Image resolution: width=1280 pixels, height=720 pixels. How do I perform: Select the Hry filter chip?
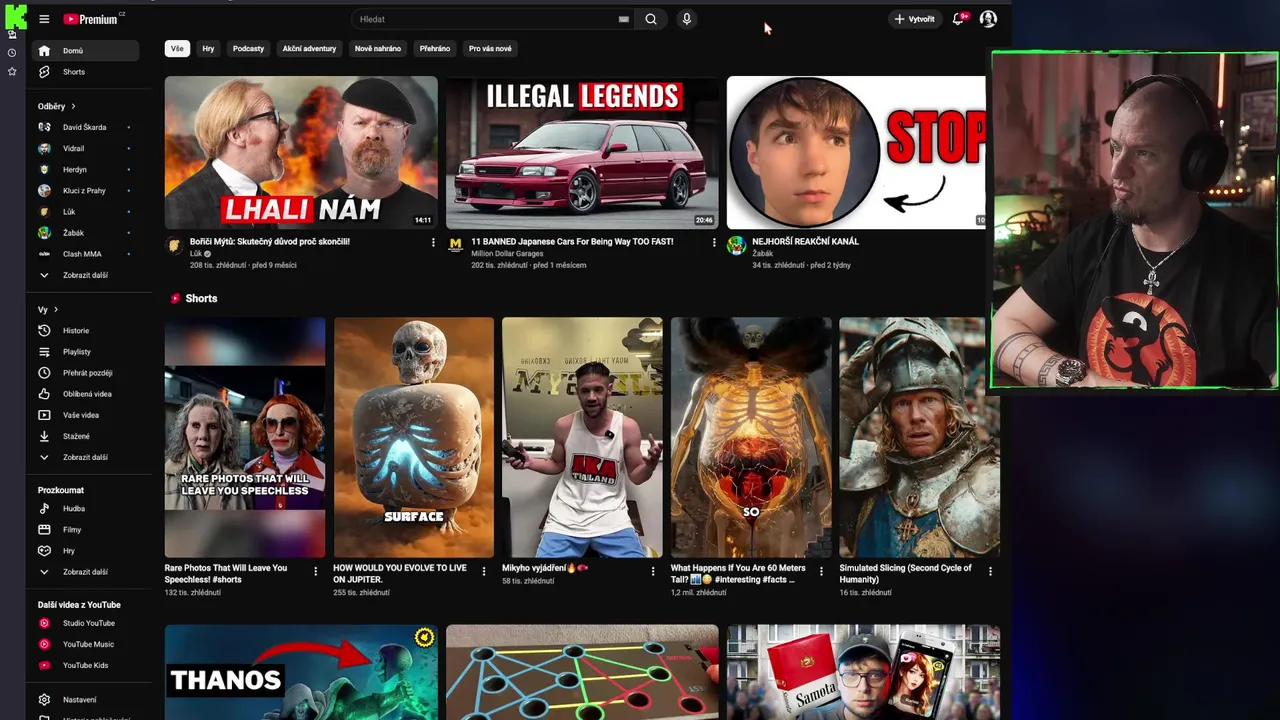click(208, 48)
